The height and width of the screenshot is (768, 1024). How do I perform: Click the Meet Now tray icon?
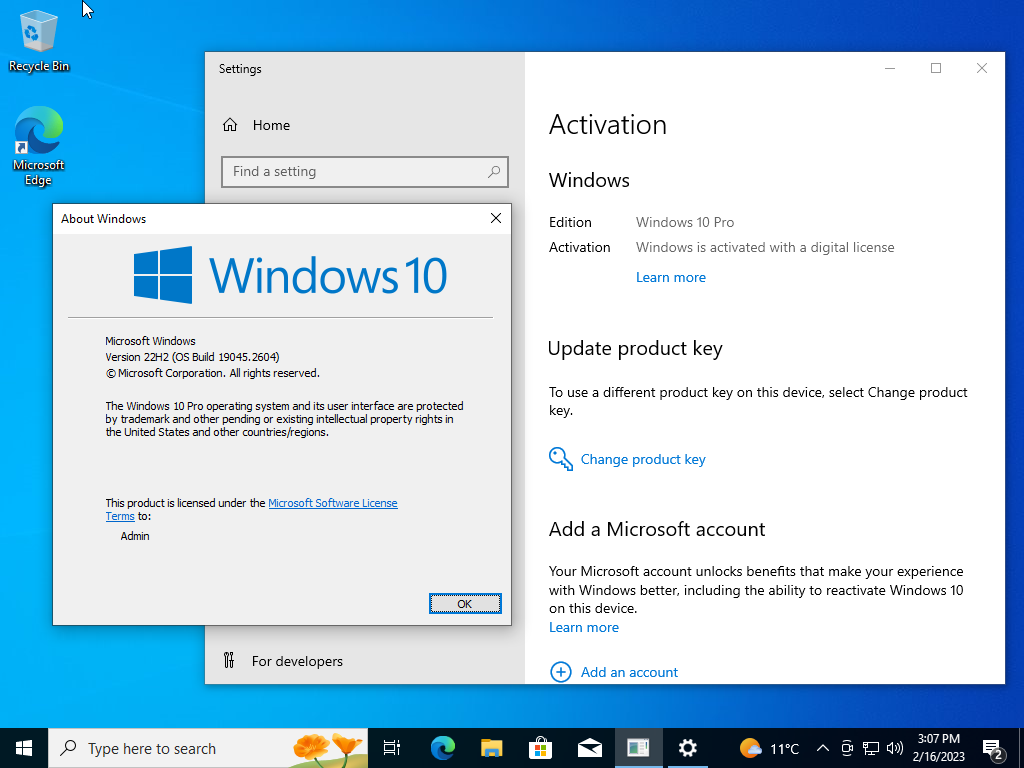(847, 748)
